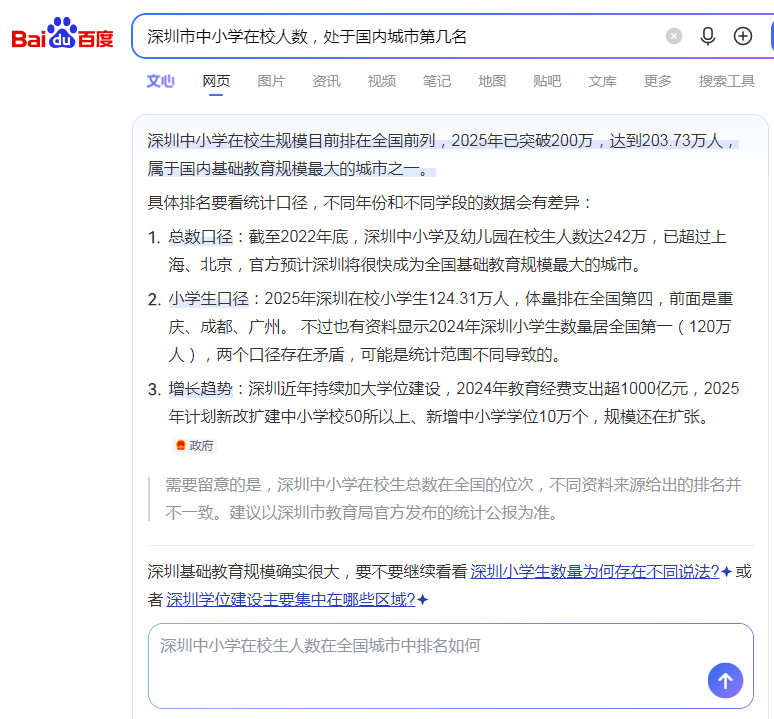Open 搜索工具 options
Screen dimensions: 774x719
(x=727, y=81)
